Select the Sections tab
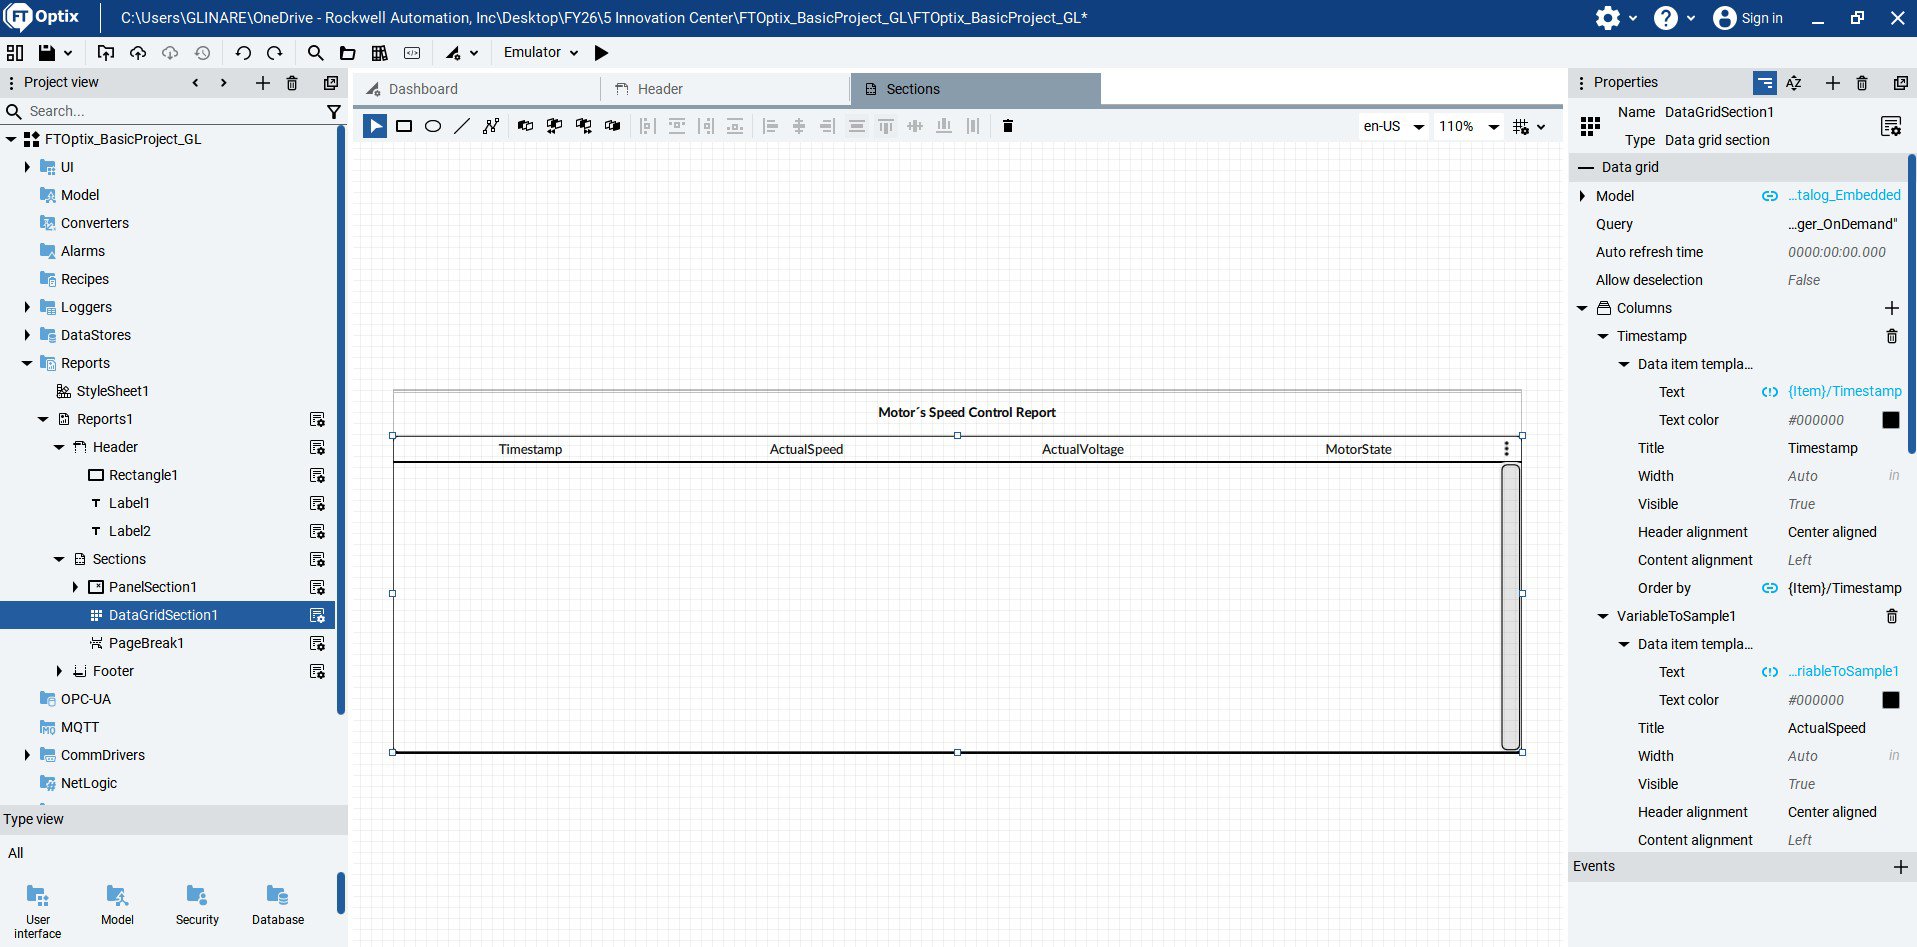The width and height of the screenshot is (1917, 947). (975, 89)
